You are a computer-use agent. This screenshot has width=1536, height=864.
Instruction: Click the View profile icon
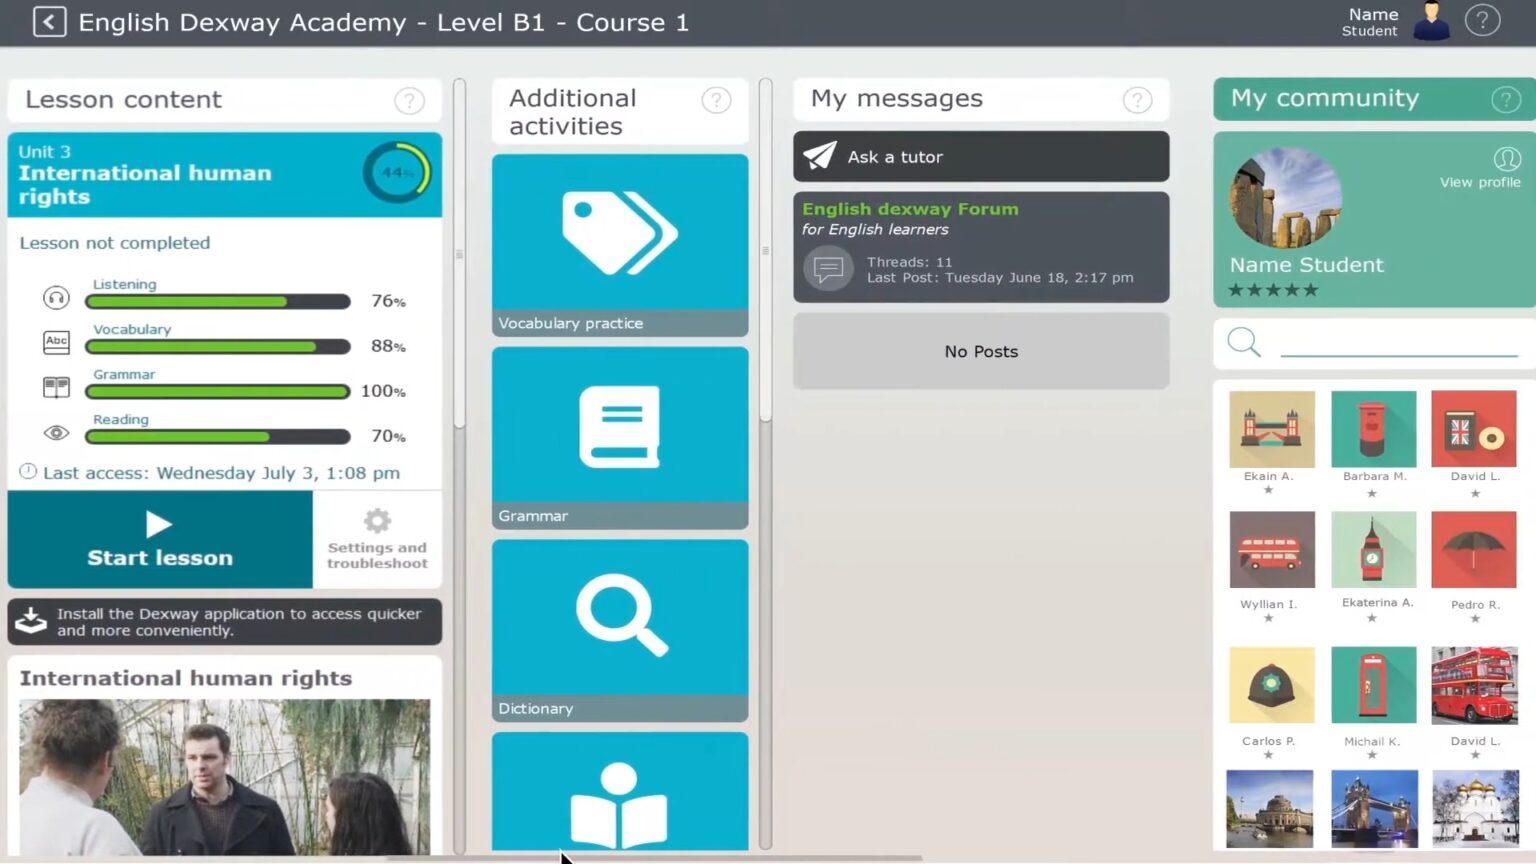(1507, 159)
